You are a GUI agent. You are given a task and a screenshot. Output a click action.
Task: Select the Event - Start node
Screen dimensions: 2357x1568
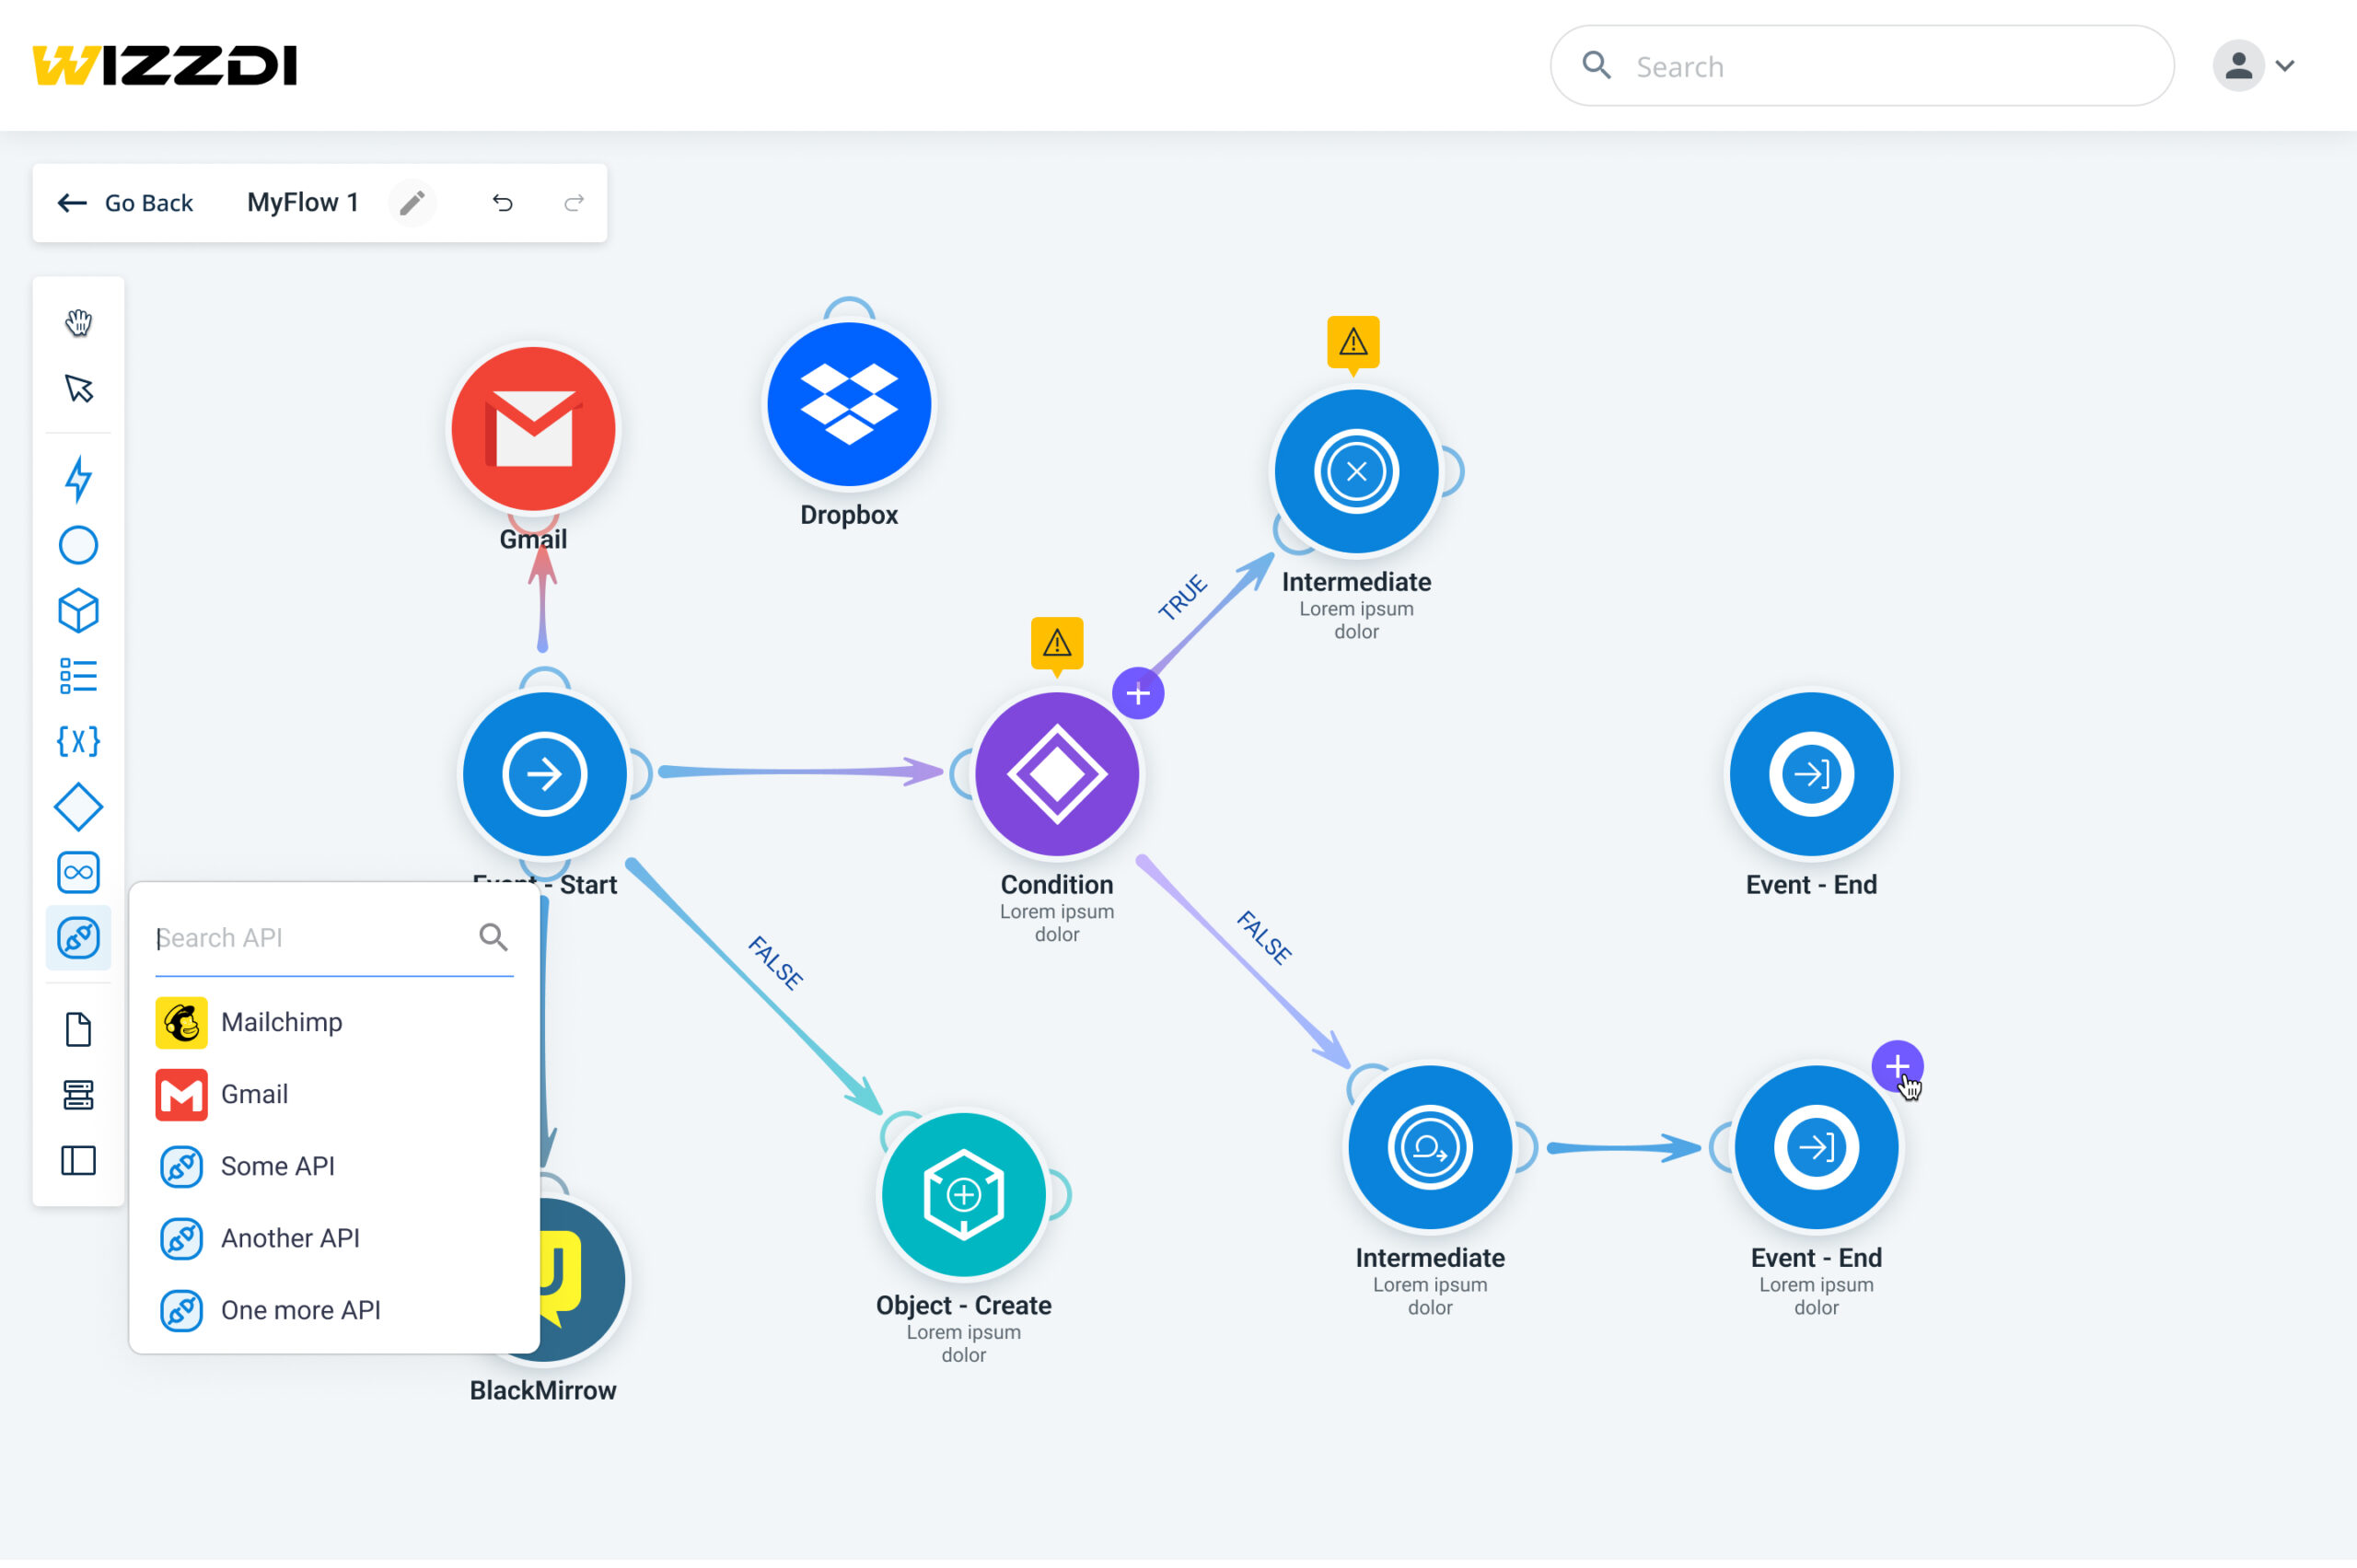click(544, 774)
